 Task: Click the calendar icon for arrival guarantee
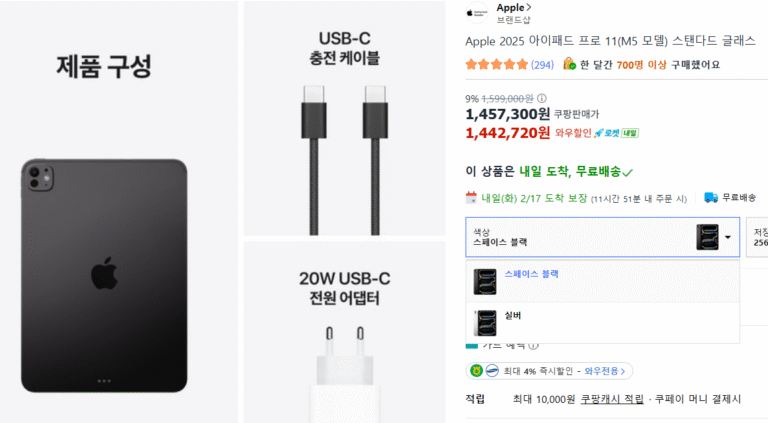coord(471,198)
